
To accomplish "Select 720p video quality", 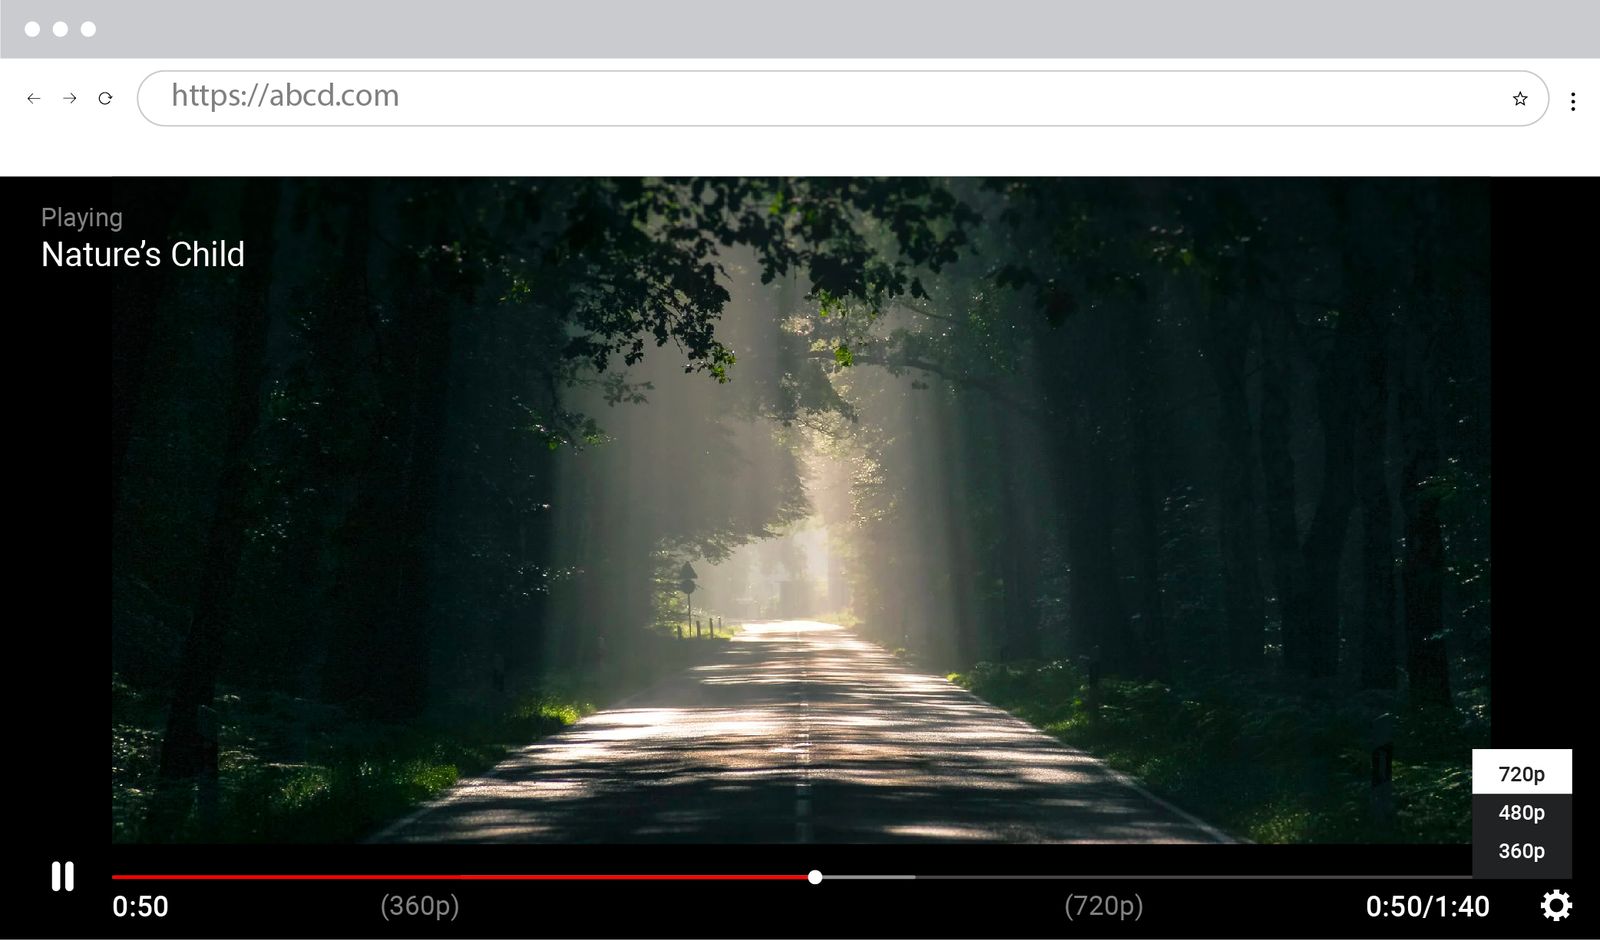I will (x=1521, y=774).
